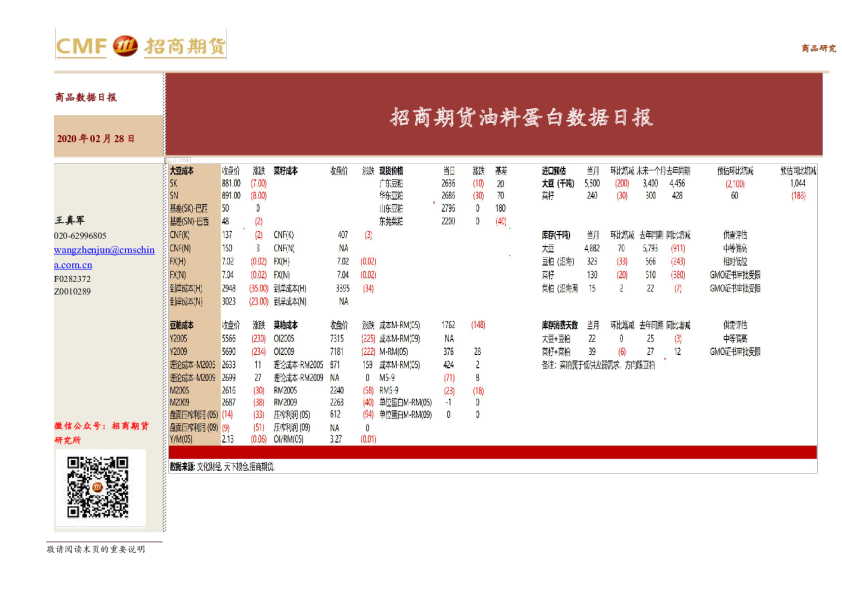The width and height of the screenshot is (842, 595).
Task: Click the analyst name 王真军
Action: click(x=72, y=220)
